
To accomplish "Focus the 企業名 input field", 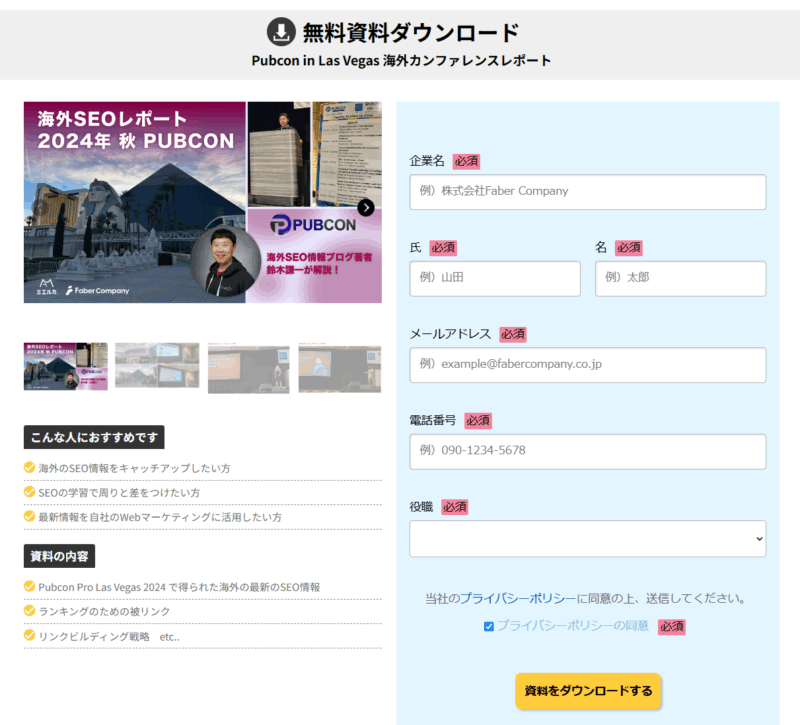I will click(587, 192).
